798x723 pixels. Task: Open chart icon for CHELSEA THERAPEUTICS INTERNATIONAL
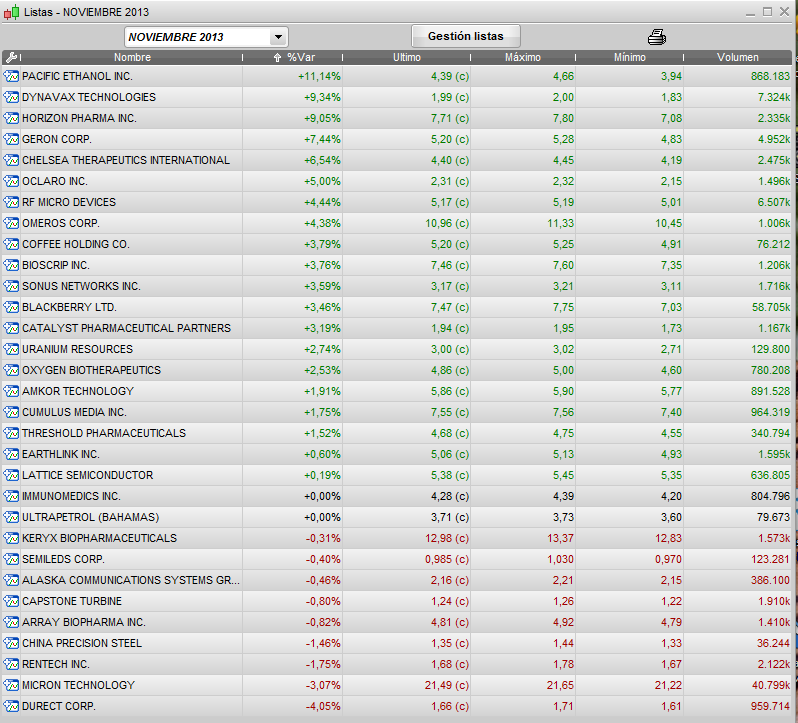point(11,160)
